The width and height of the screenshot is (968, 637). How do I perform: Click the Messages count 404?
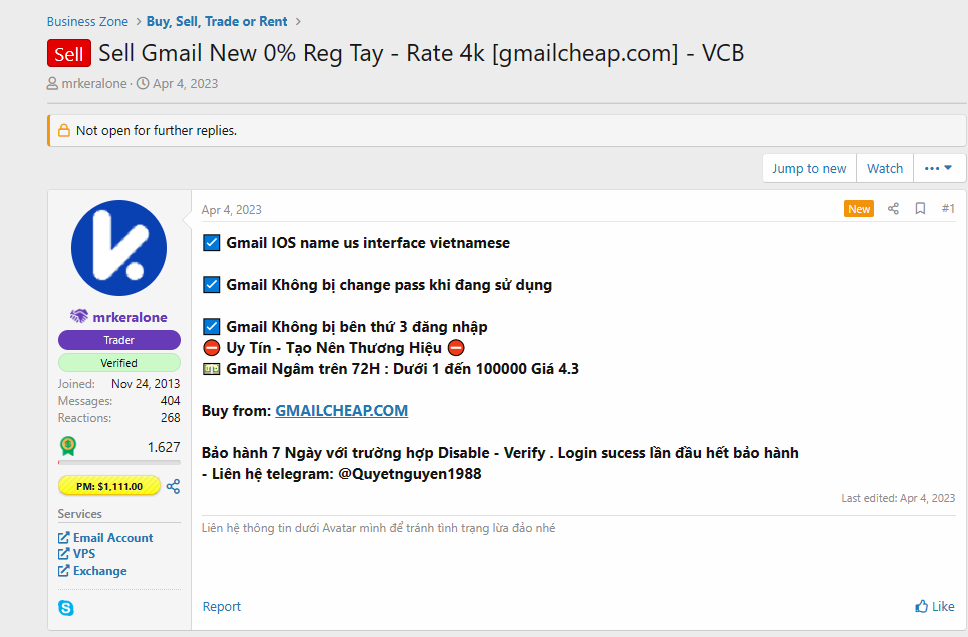pyautogui.click(x=170, y=401)
